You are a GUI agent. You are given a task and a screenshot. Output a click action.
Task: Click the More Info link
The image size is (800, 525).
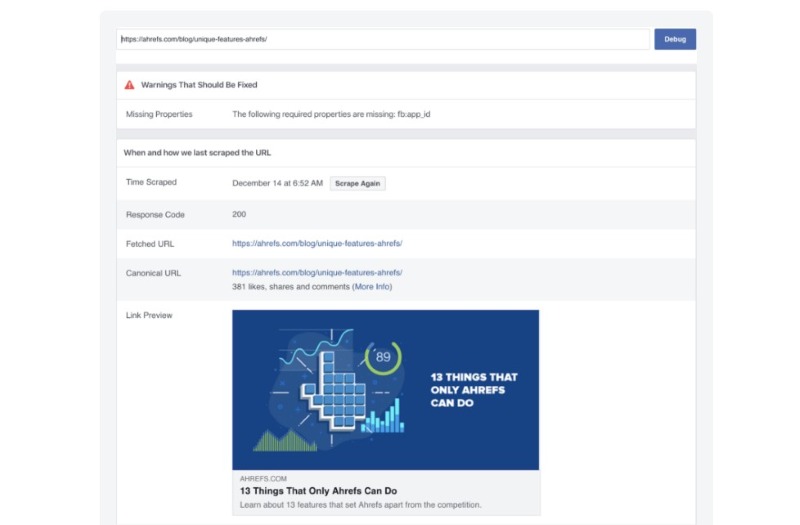(x=372, y=287)
